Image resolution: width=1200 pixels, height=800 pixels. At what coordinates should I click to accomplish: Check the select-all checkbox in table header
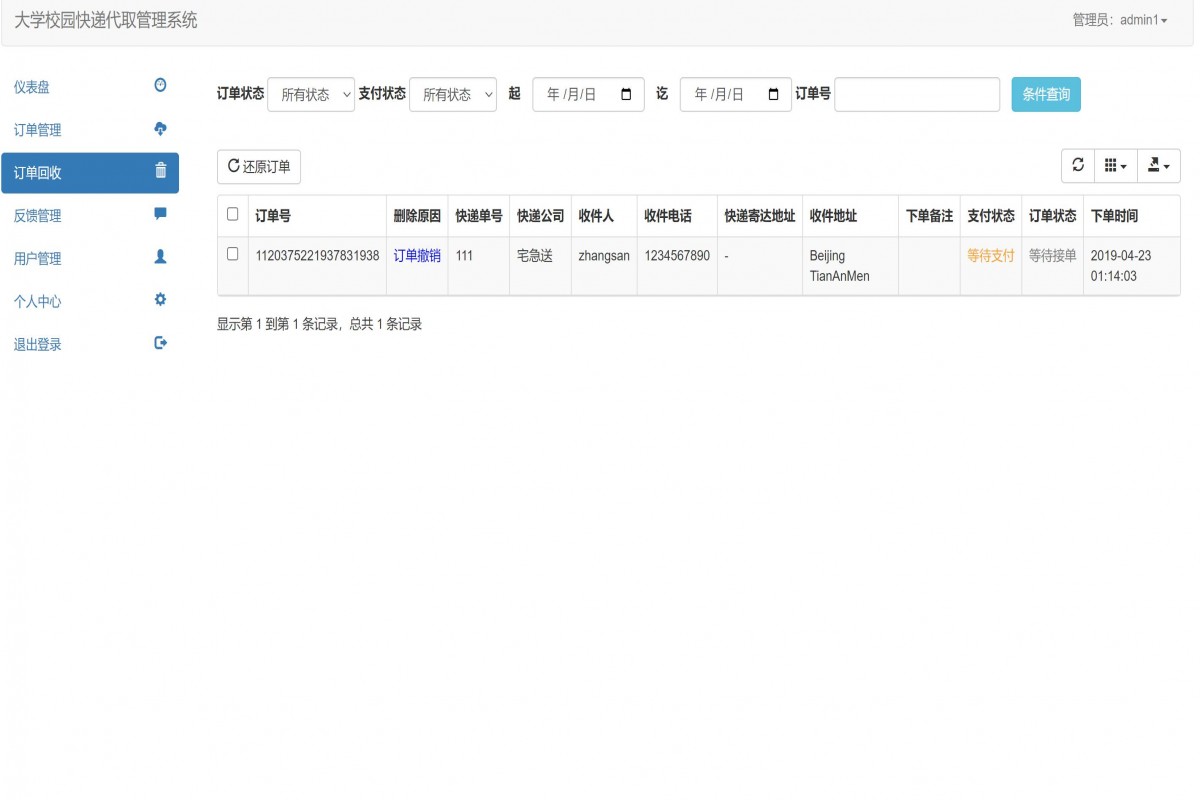(232, 215)
